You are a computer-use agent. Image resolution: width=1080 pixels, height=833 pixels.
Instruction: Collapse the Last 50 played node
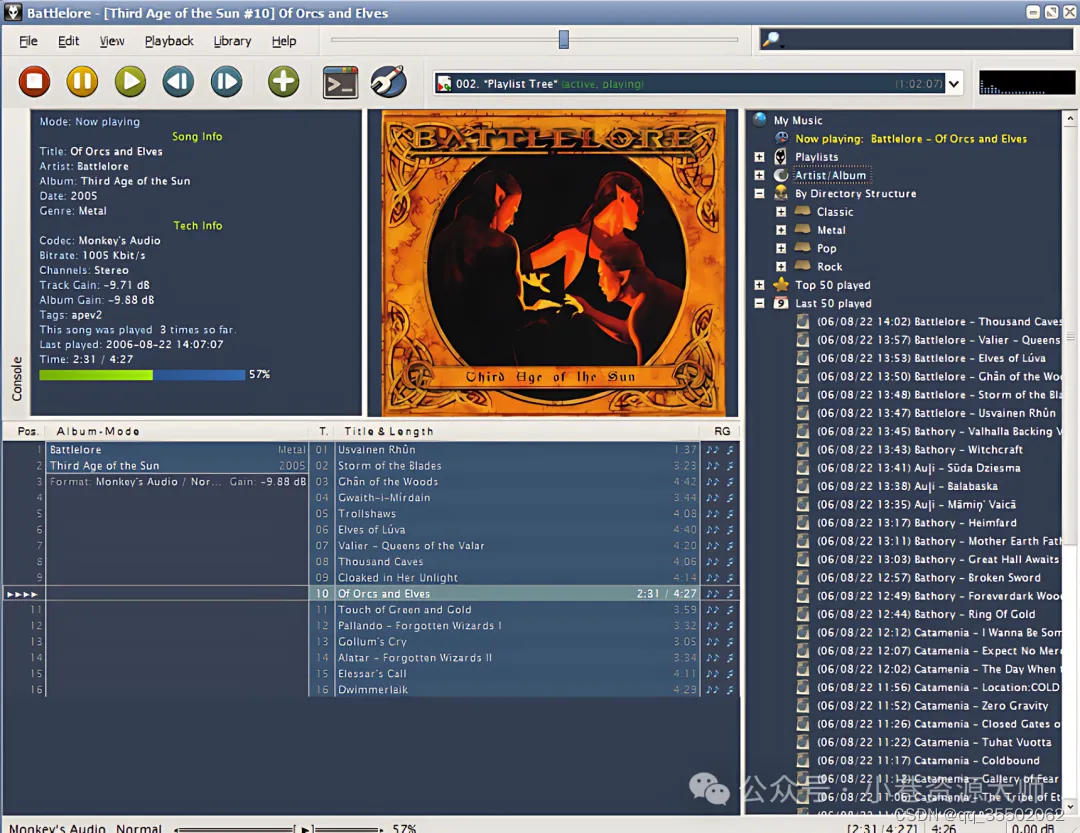pyautogui.click(x=760, y=303)
